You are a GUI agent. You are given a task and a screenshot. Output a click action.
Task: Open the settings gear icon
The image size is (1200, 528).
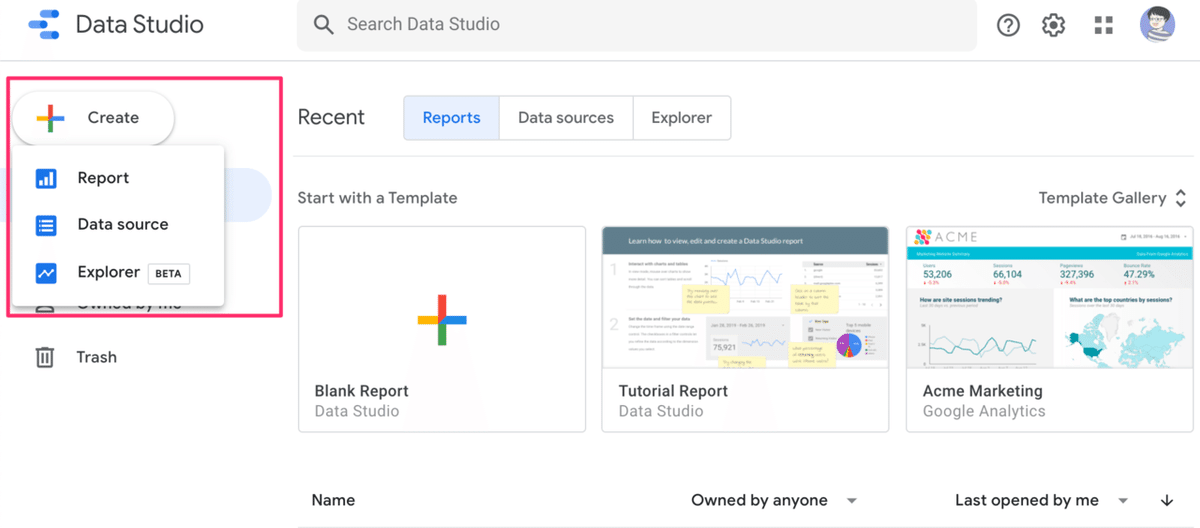(x=1054, y=25)
